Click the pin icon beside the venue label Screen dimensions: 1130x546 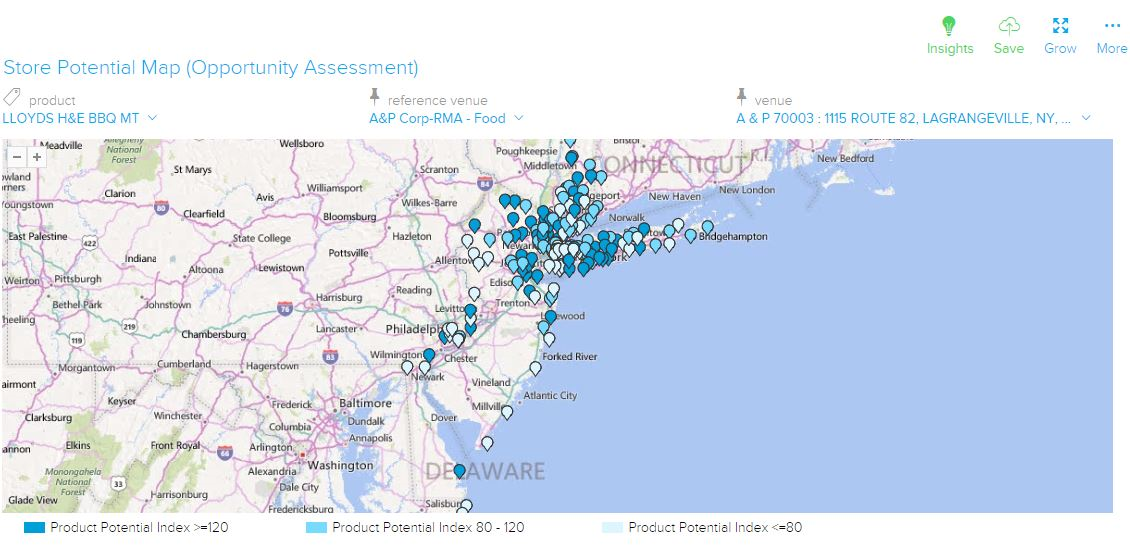(742, 97)
